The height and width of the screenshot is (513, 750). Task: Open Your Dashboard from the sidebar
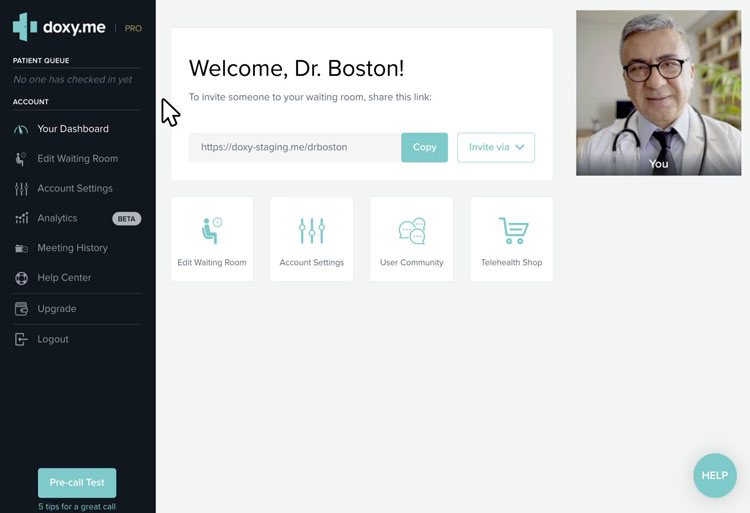[x=73, y=129]
